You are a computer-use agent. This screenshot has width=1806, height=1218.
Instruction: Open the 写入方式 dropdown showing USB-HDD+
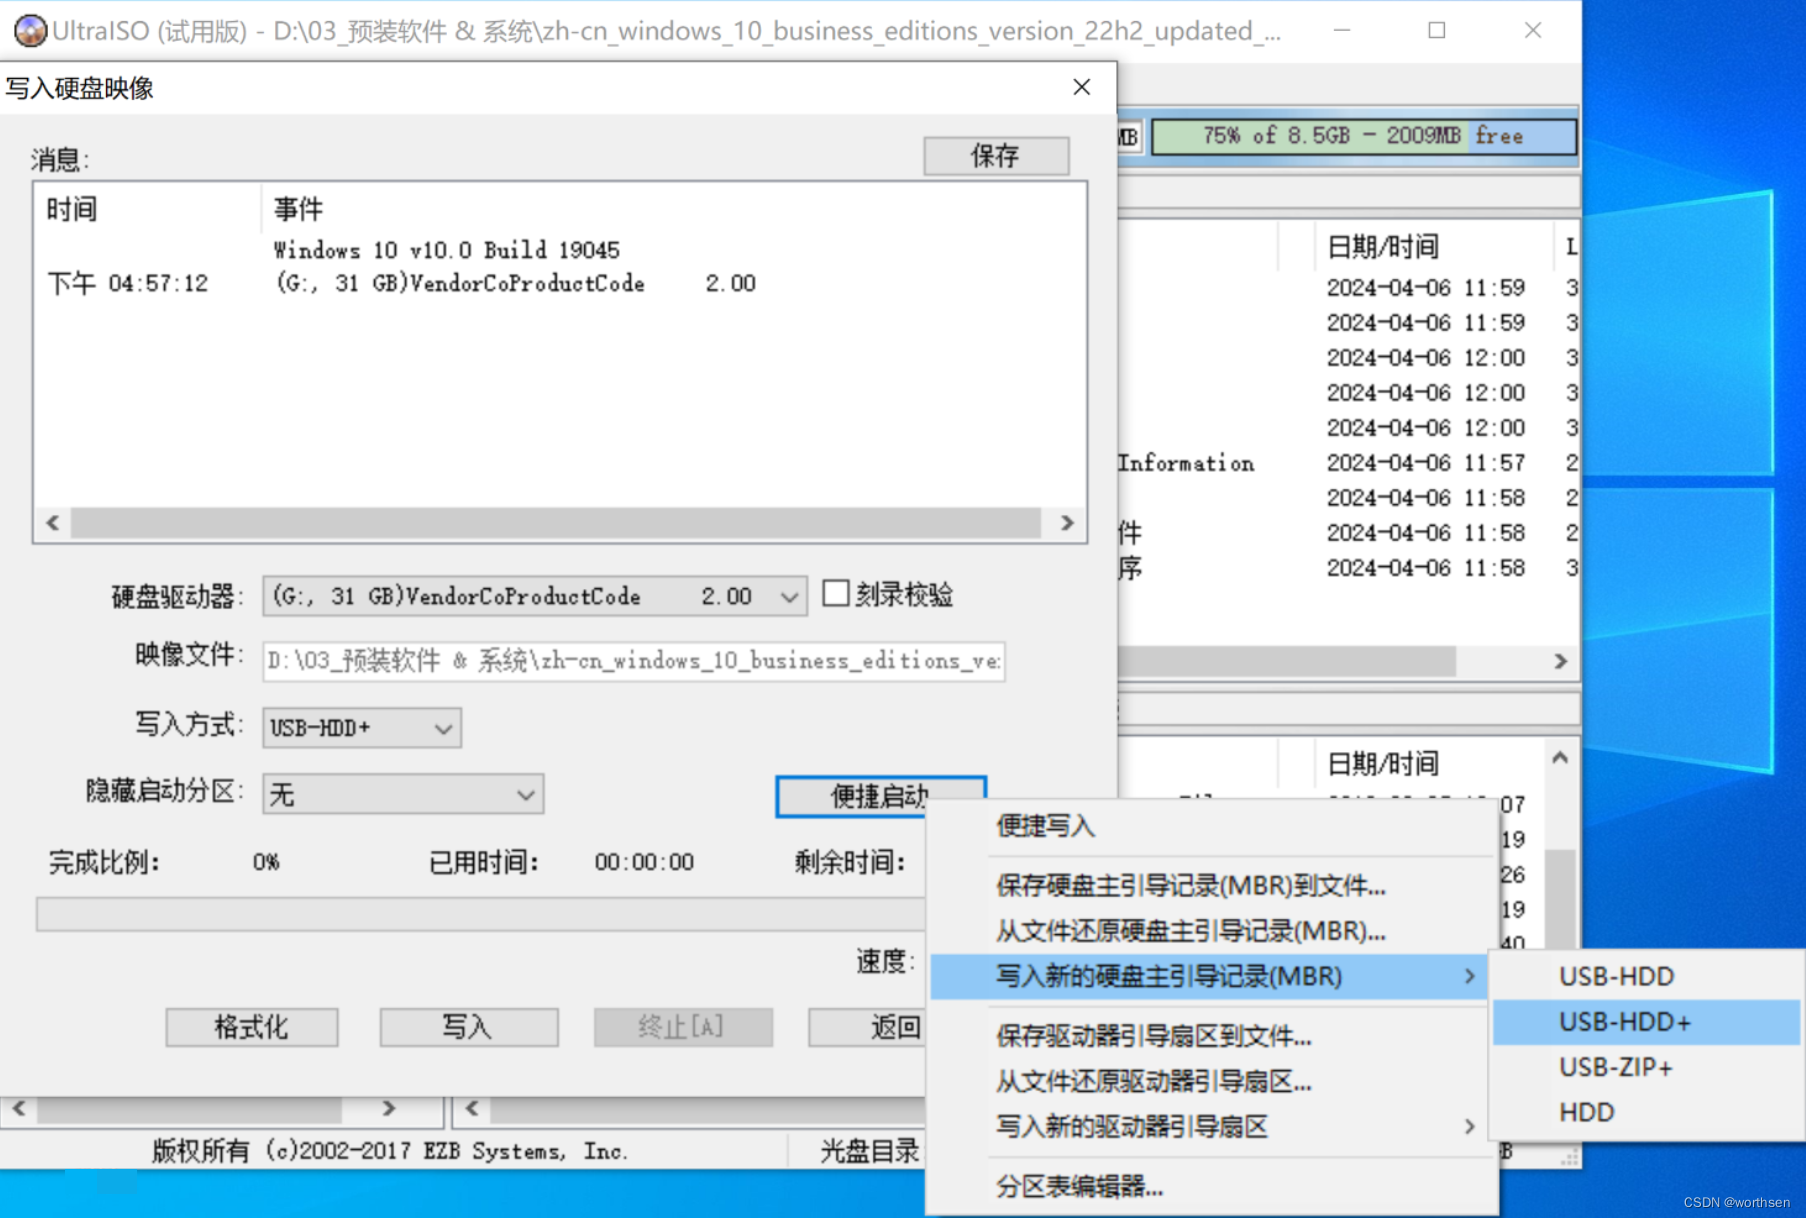pyautogui.click(x=362, y=728)
